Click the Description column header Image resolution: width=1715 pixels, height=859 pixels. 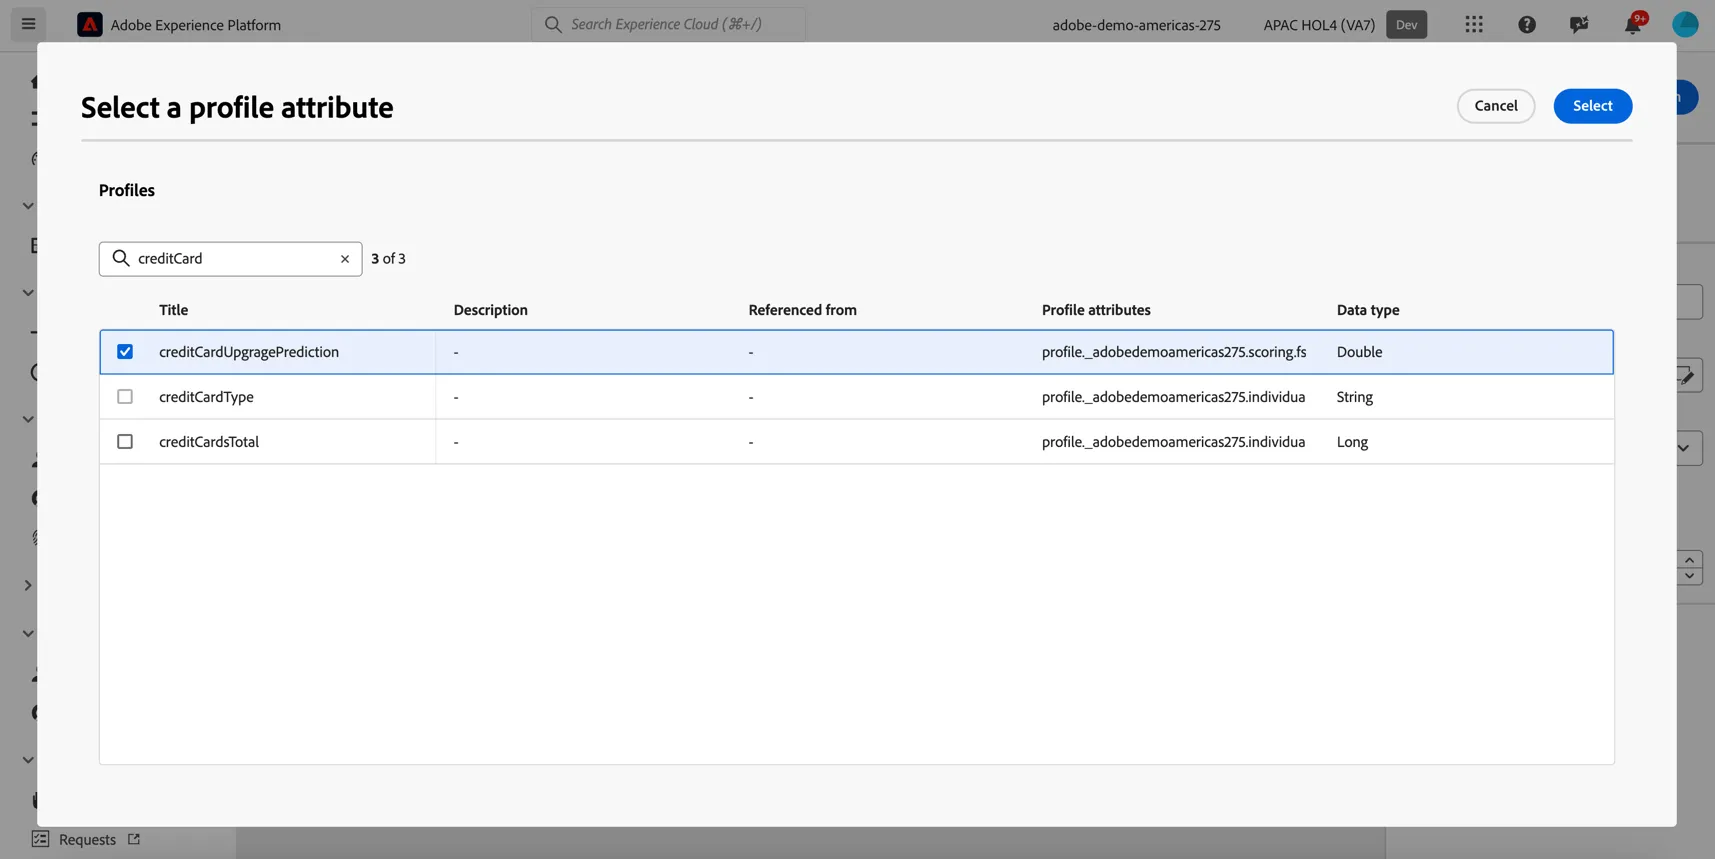(x=491, y=310)
